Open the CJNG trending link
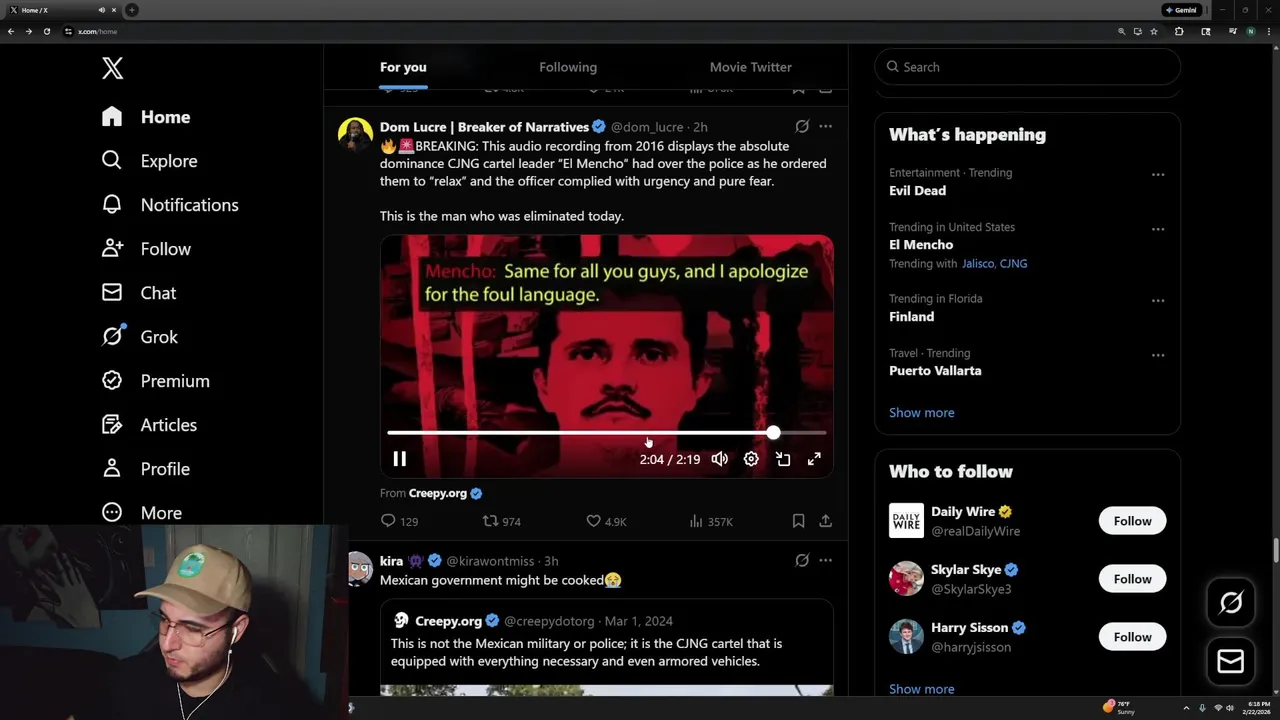Image resolution: width=1280 pixels, height=720 pixels. pos(1013,264)
